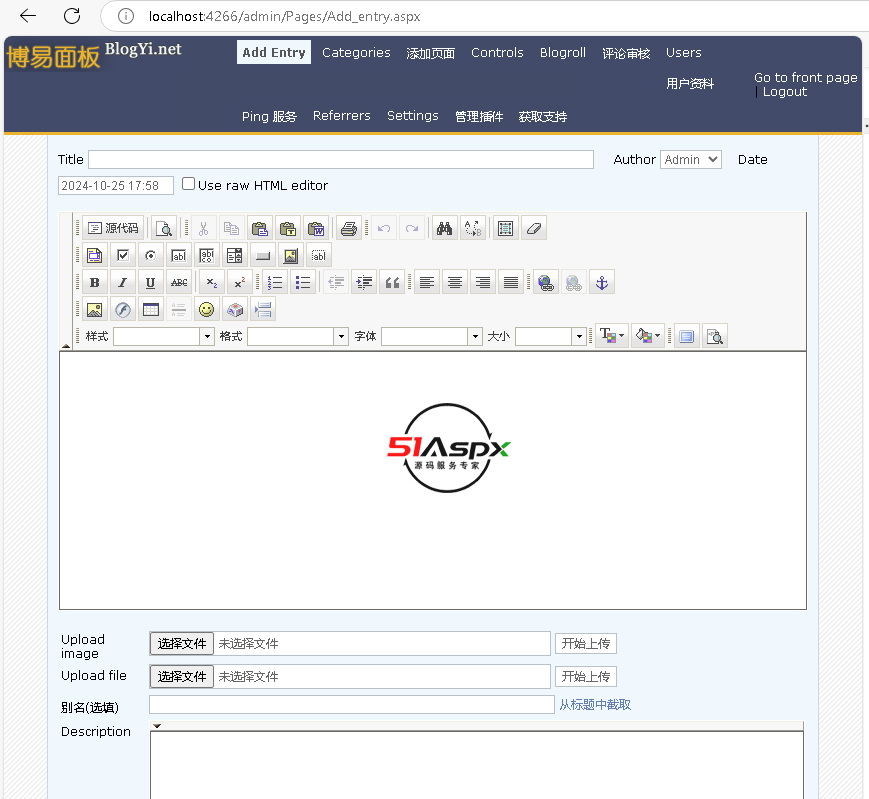Open the background color picker
This screenshot has height=799, width=869.
(x=647, y=336)
